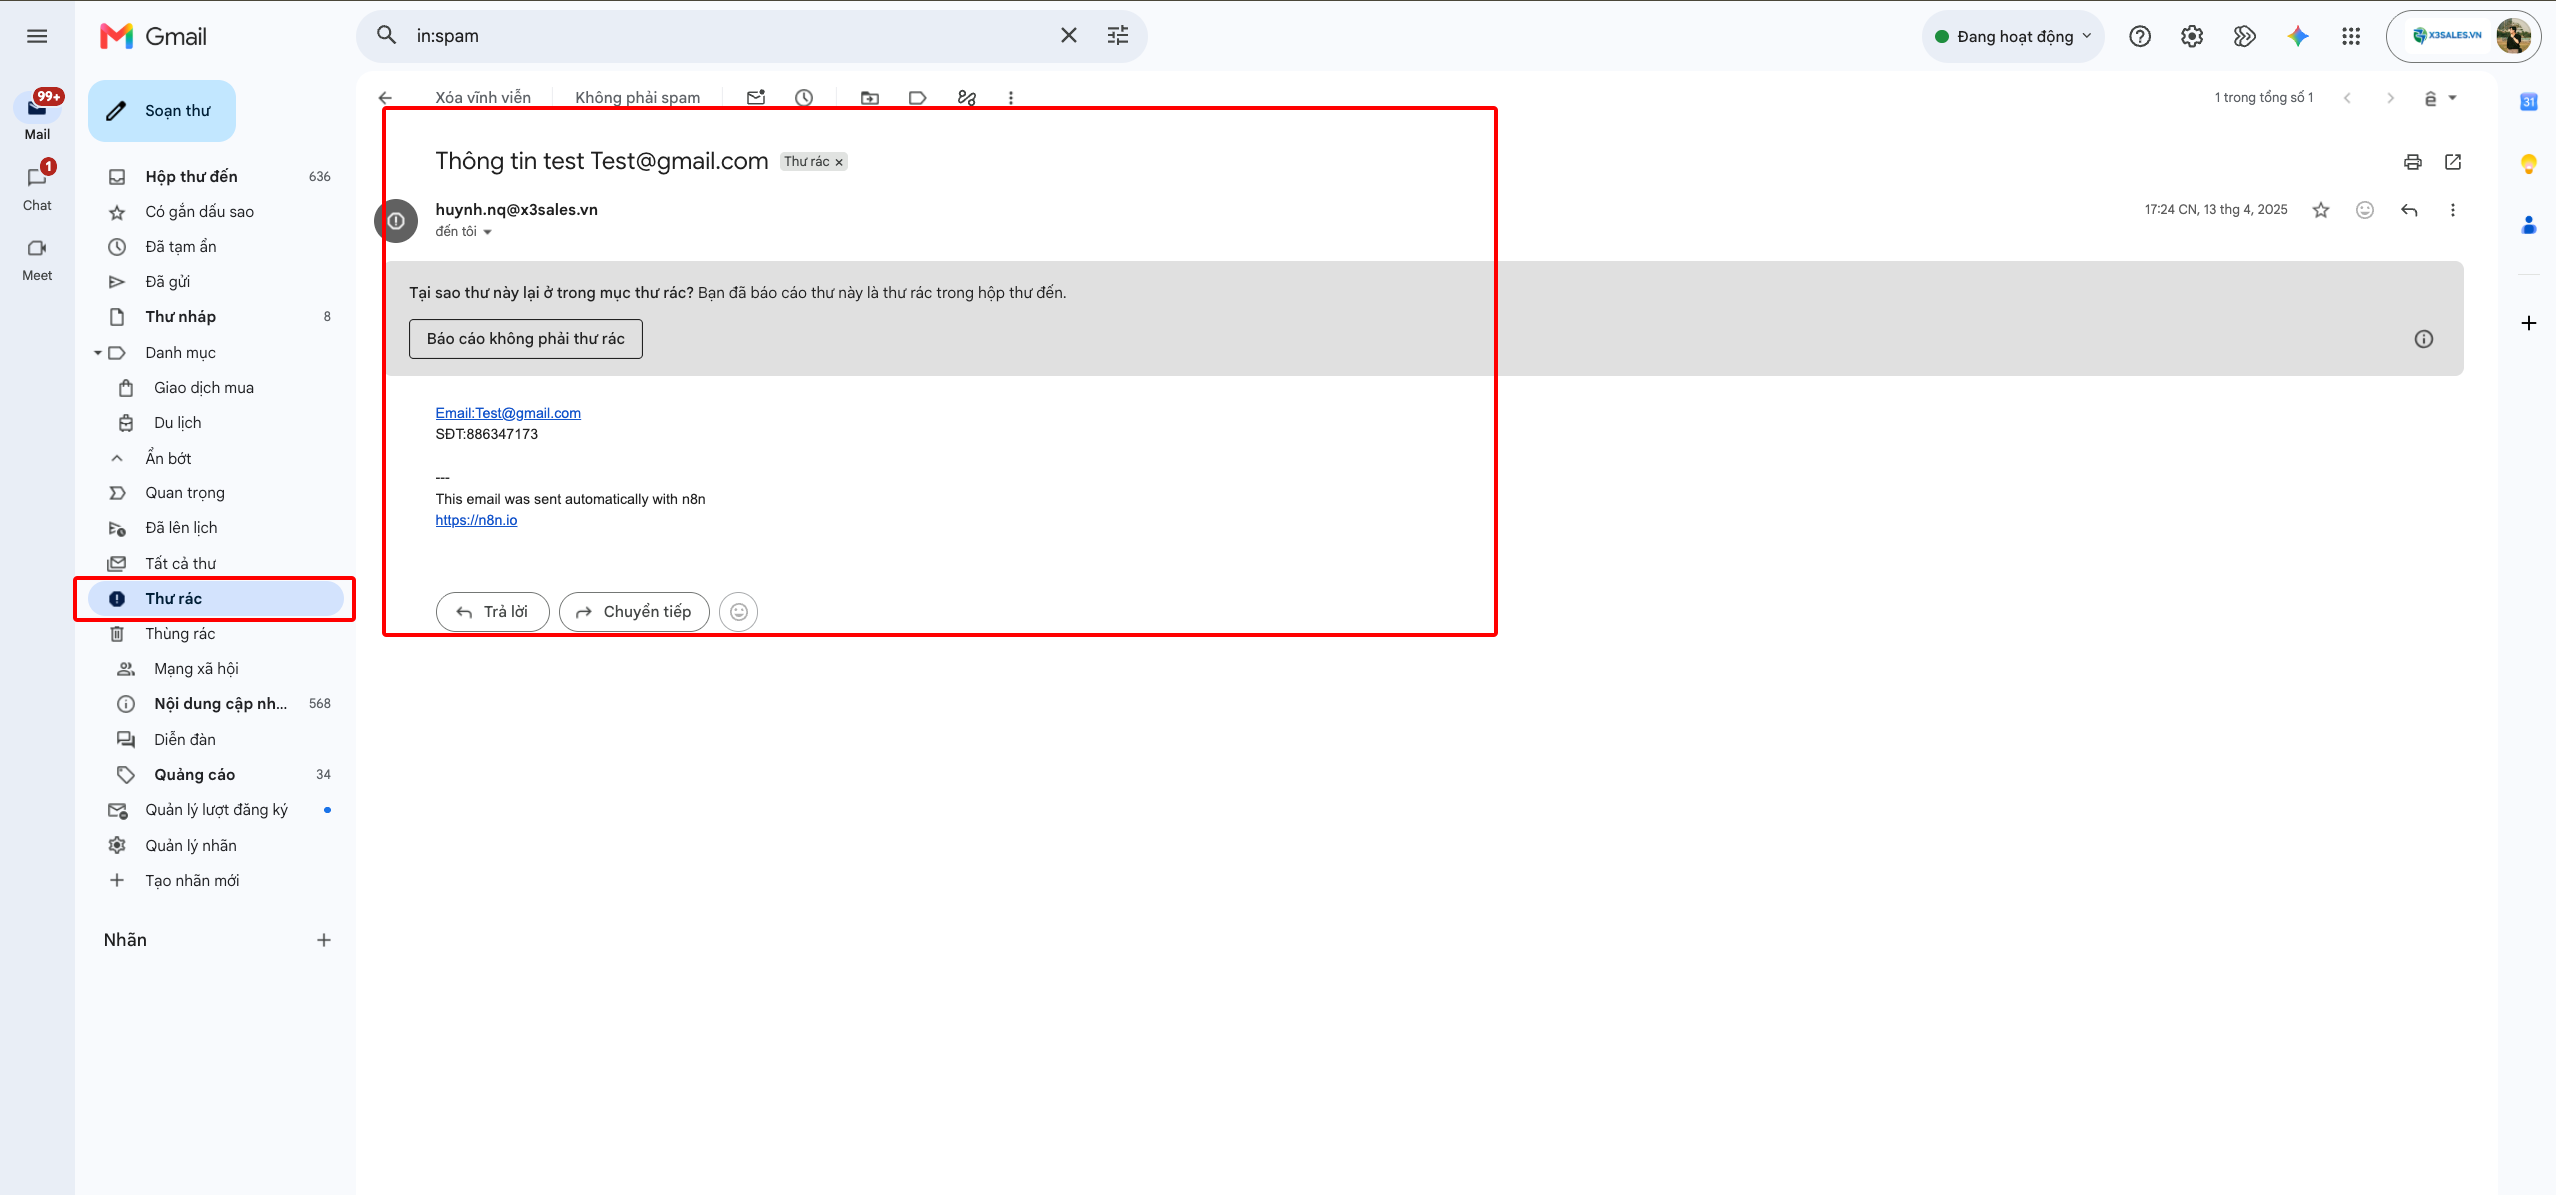The width and height of the screenshot is (2556, 1195).
Task: Open 'Hộp thư đến' inbox folder
Action: (x=216, y=177)
